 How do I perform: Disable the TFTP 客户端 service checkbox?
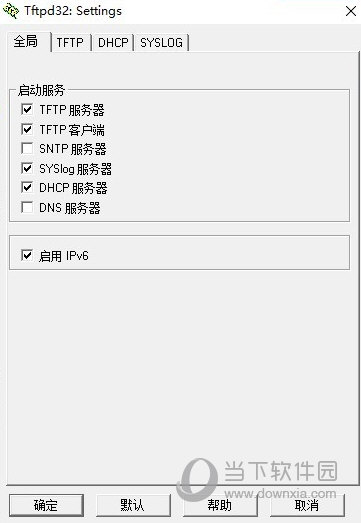(x=27, y=129)
